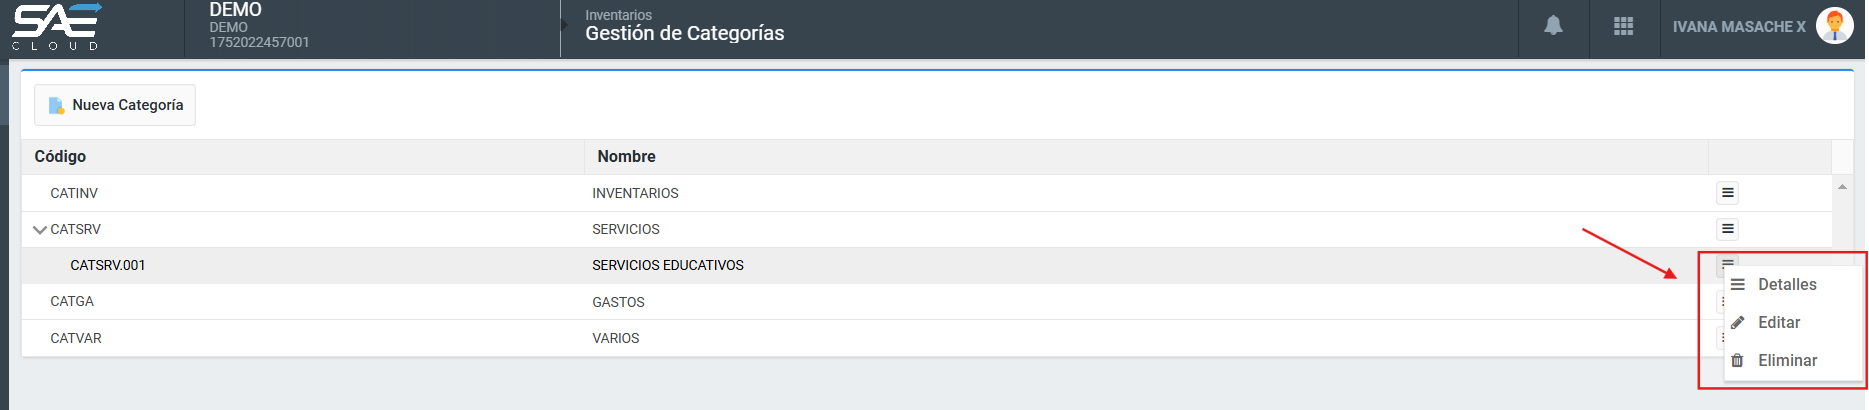Open the SERVICIOS row actions menu icon
Viewport: 1869px width, 410px height.
[1727, 229]
